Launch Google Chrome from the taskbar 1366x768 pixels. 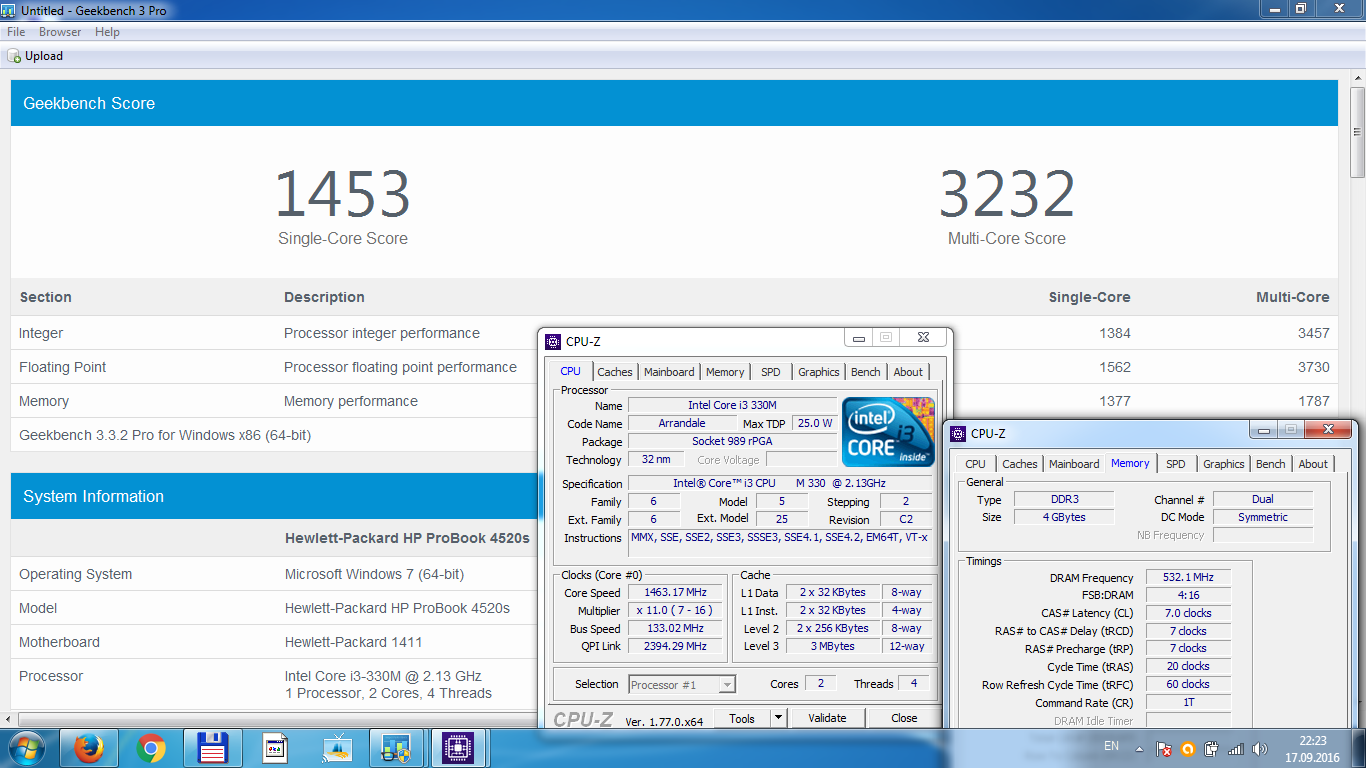151,748
